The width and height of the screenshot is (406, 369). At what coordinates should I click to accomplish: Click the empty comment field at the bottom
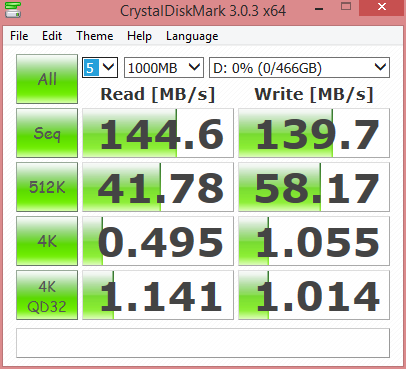click(203, 343)
